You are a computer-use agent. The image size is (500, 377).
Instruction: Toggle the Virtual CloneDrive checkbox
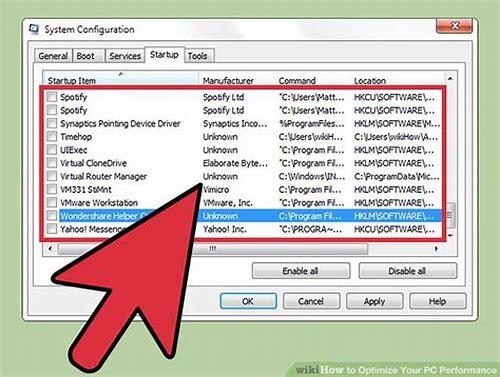click(52, 163)
